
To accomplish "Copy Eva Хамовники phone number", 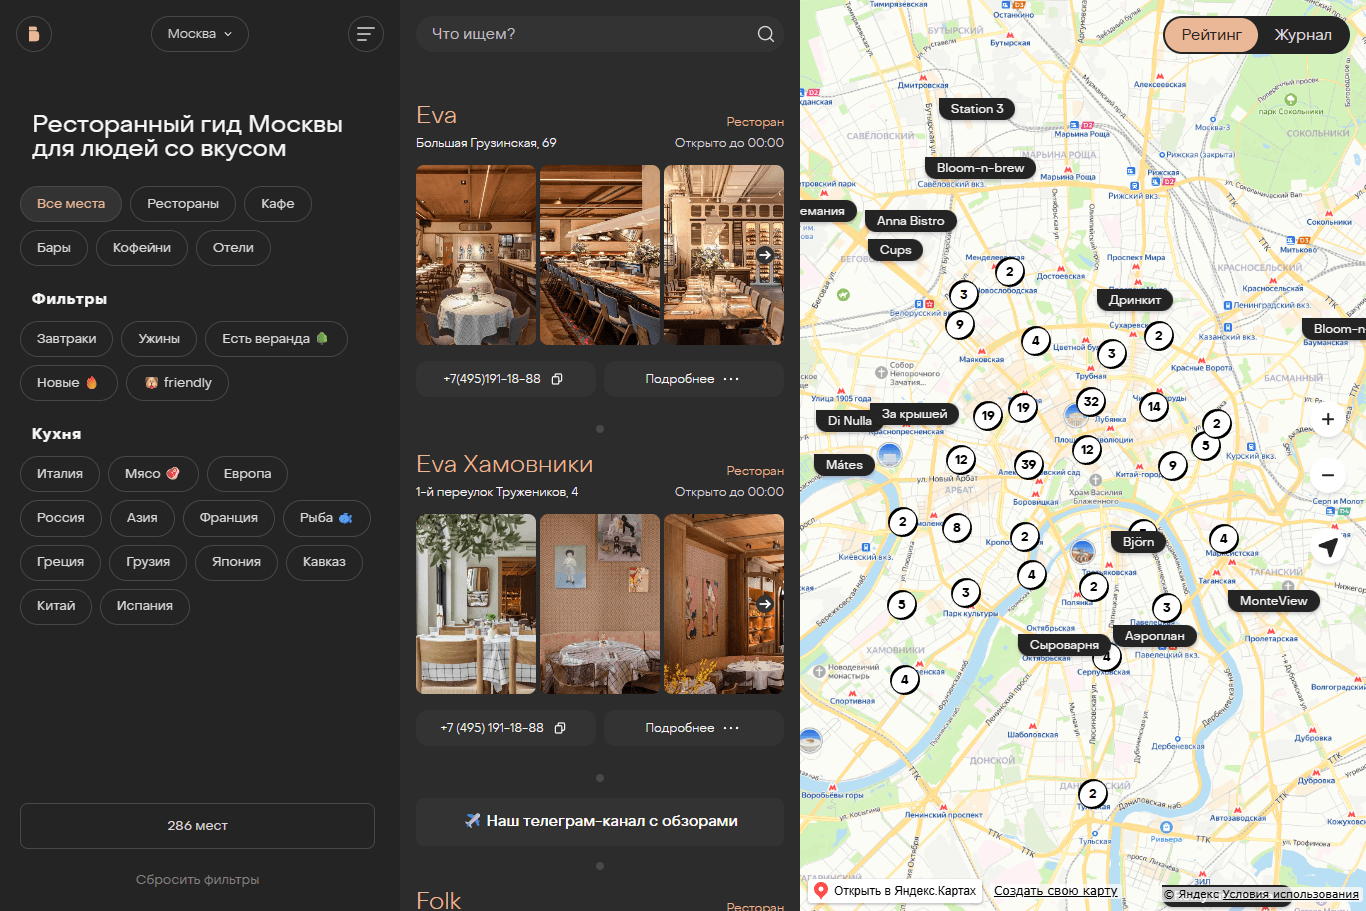I will tap(560, 728).
